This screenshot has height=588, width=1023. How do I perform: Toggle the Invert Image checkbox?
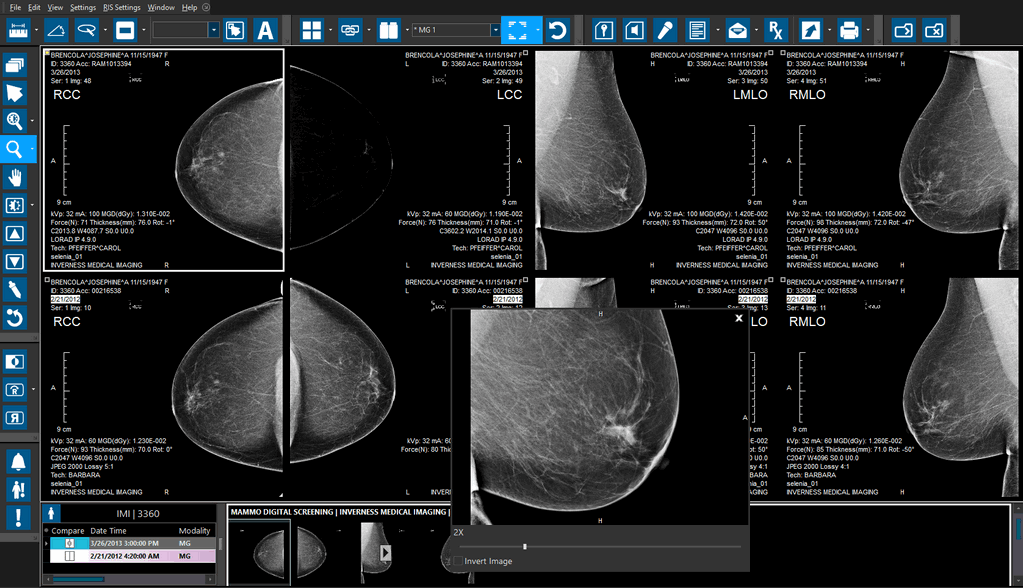(x=458, y=561)
